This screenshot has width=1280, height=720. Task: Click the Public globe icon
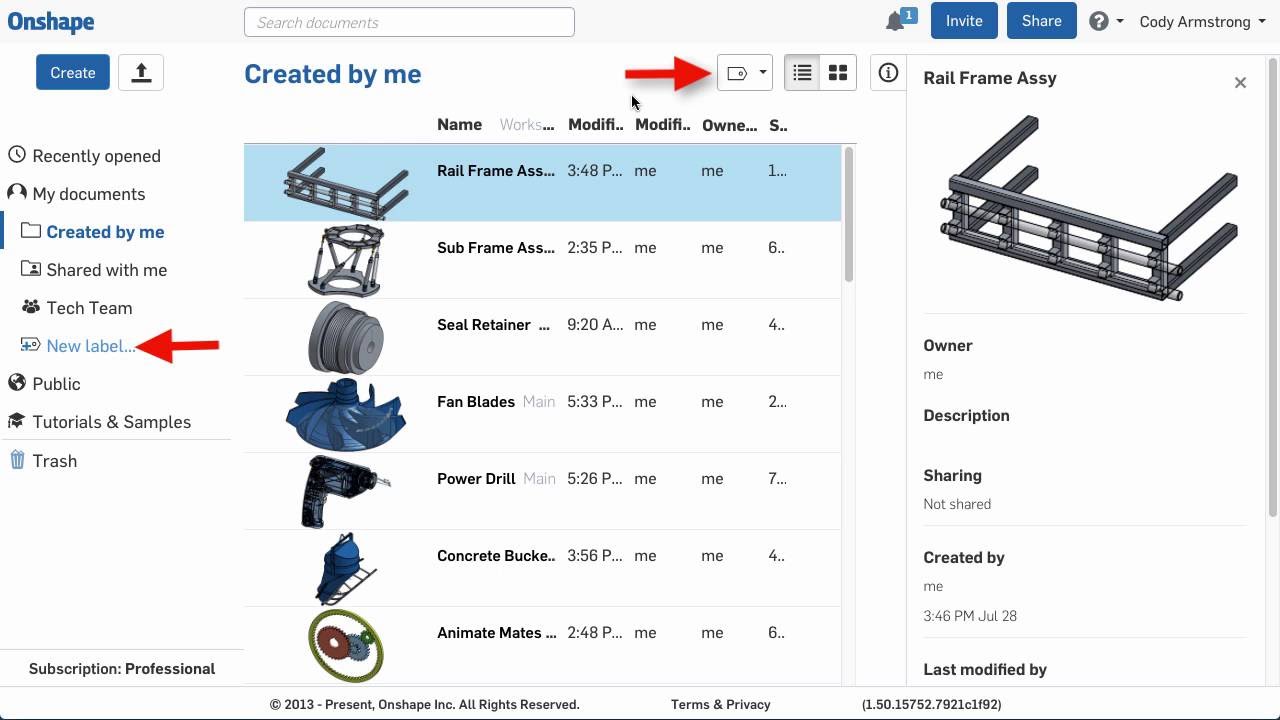click(16, 383)
